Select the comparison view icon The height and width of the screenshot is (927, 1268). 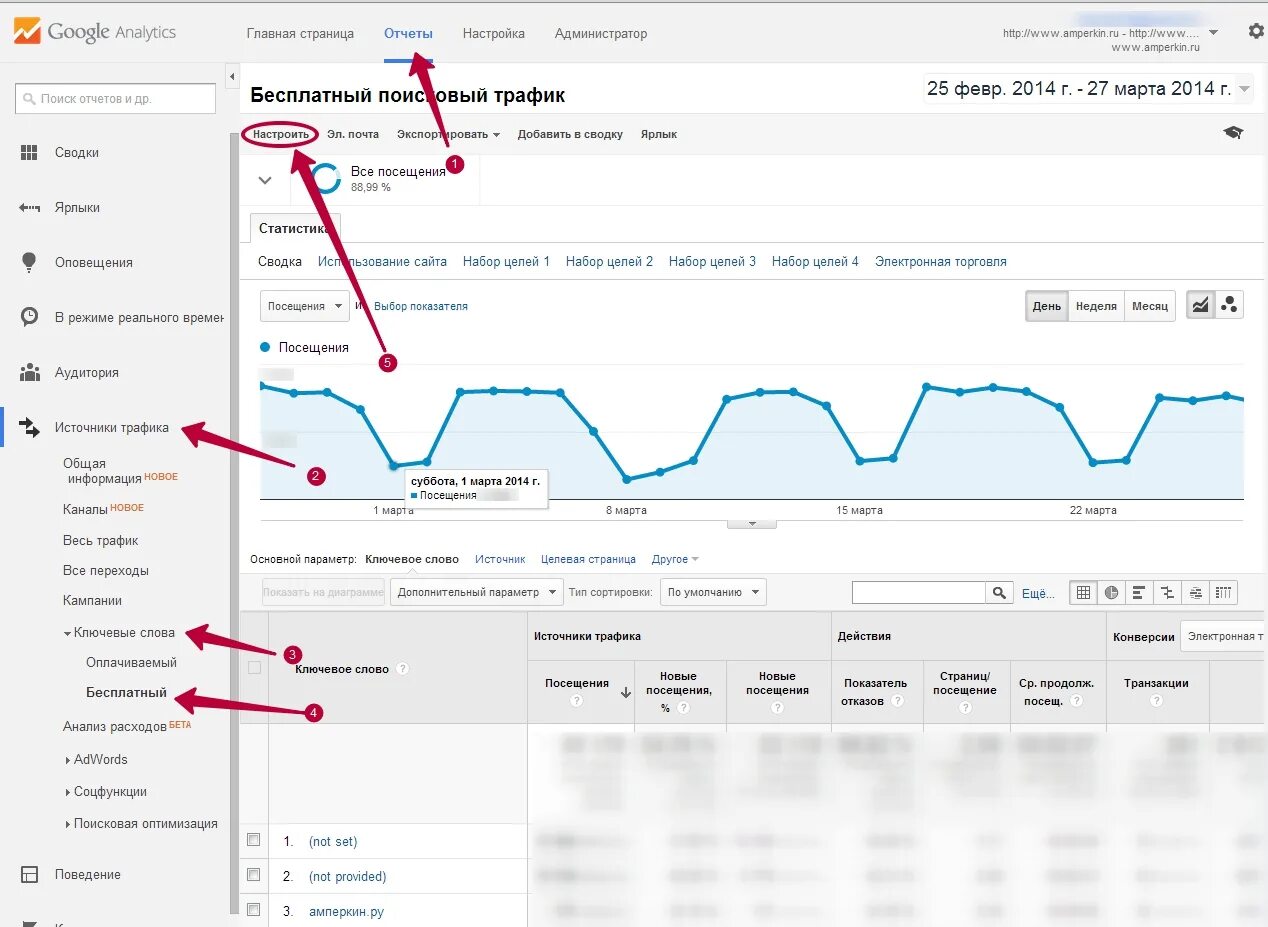(1167, 592)
